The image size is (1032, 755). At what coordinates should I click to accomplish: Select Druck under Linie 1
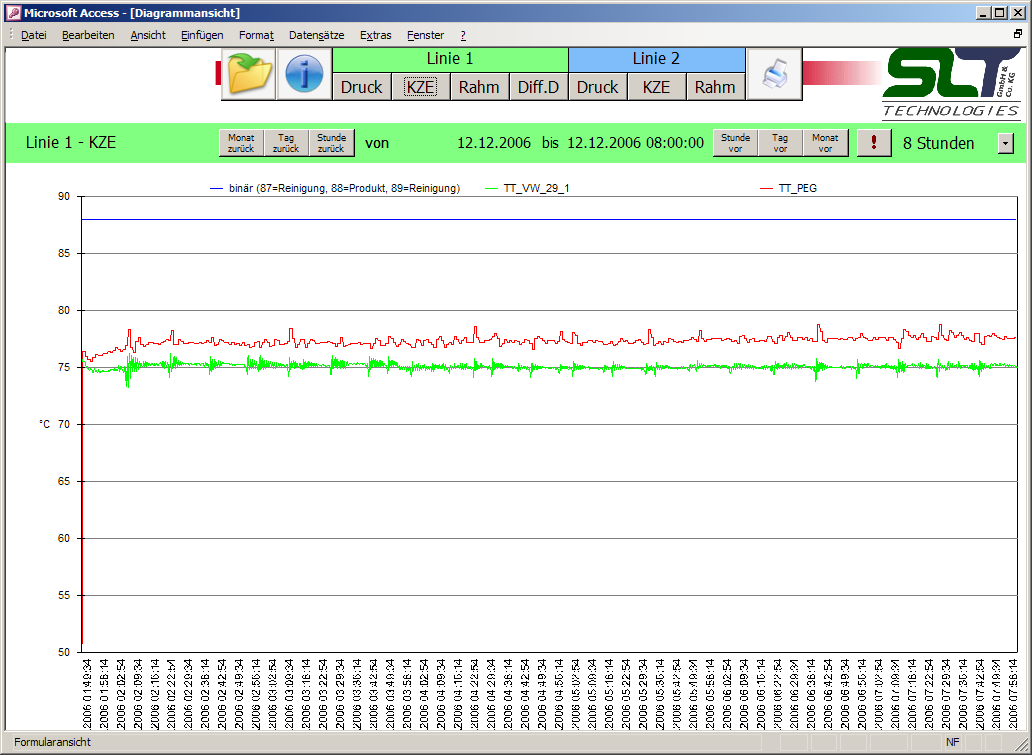(361, 87)
